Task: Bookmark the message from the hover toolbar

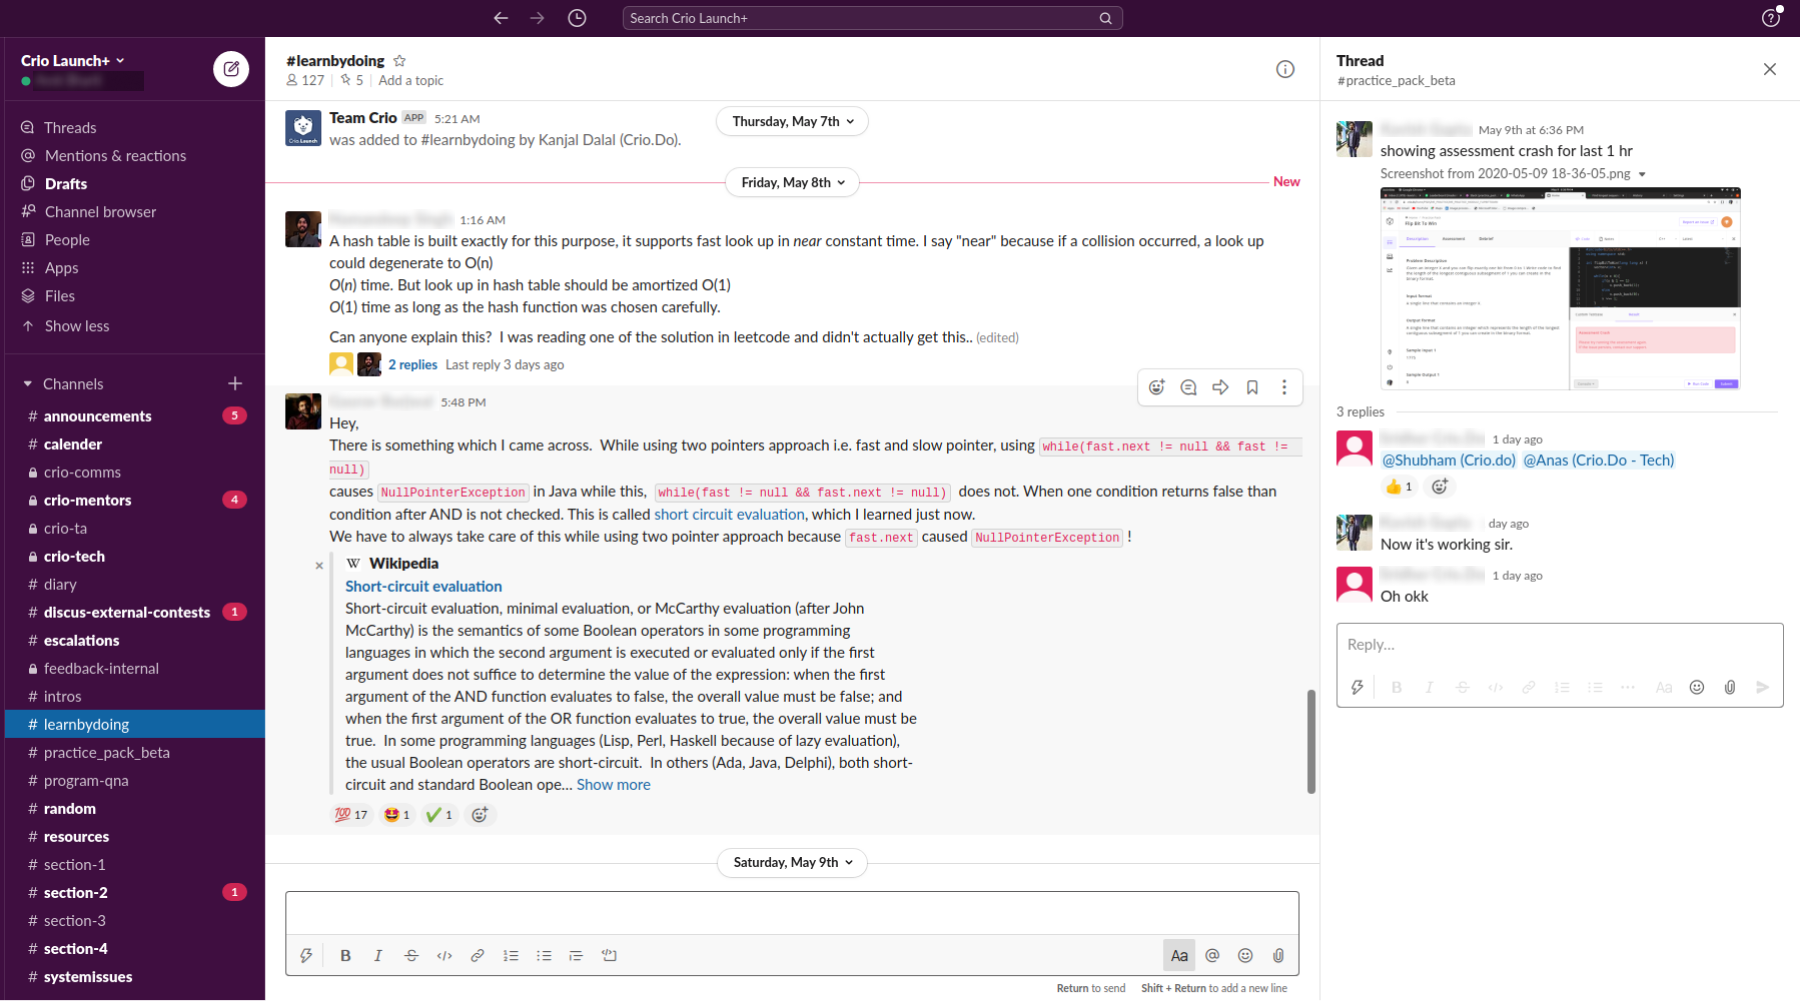Action: (1252, 387)
